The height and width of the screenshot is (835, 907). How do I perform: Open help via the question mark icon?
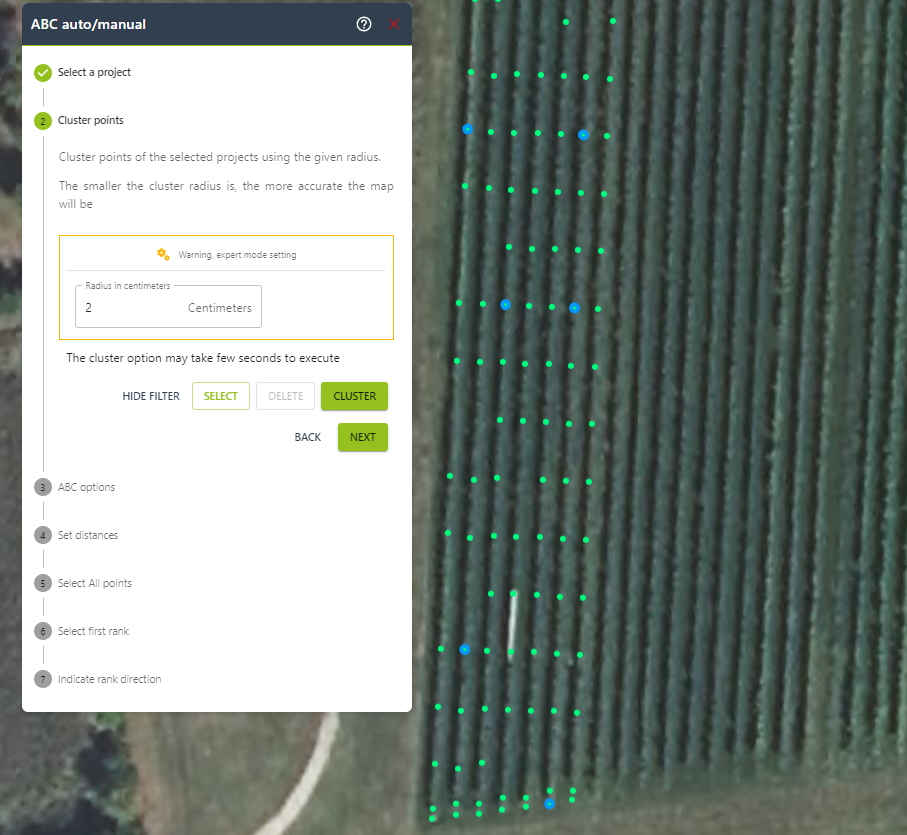click(364, 24)
